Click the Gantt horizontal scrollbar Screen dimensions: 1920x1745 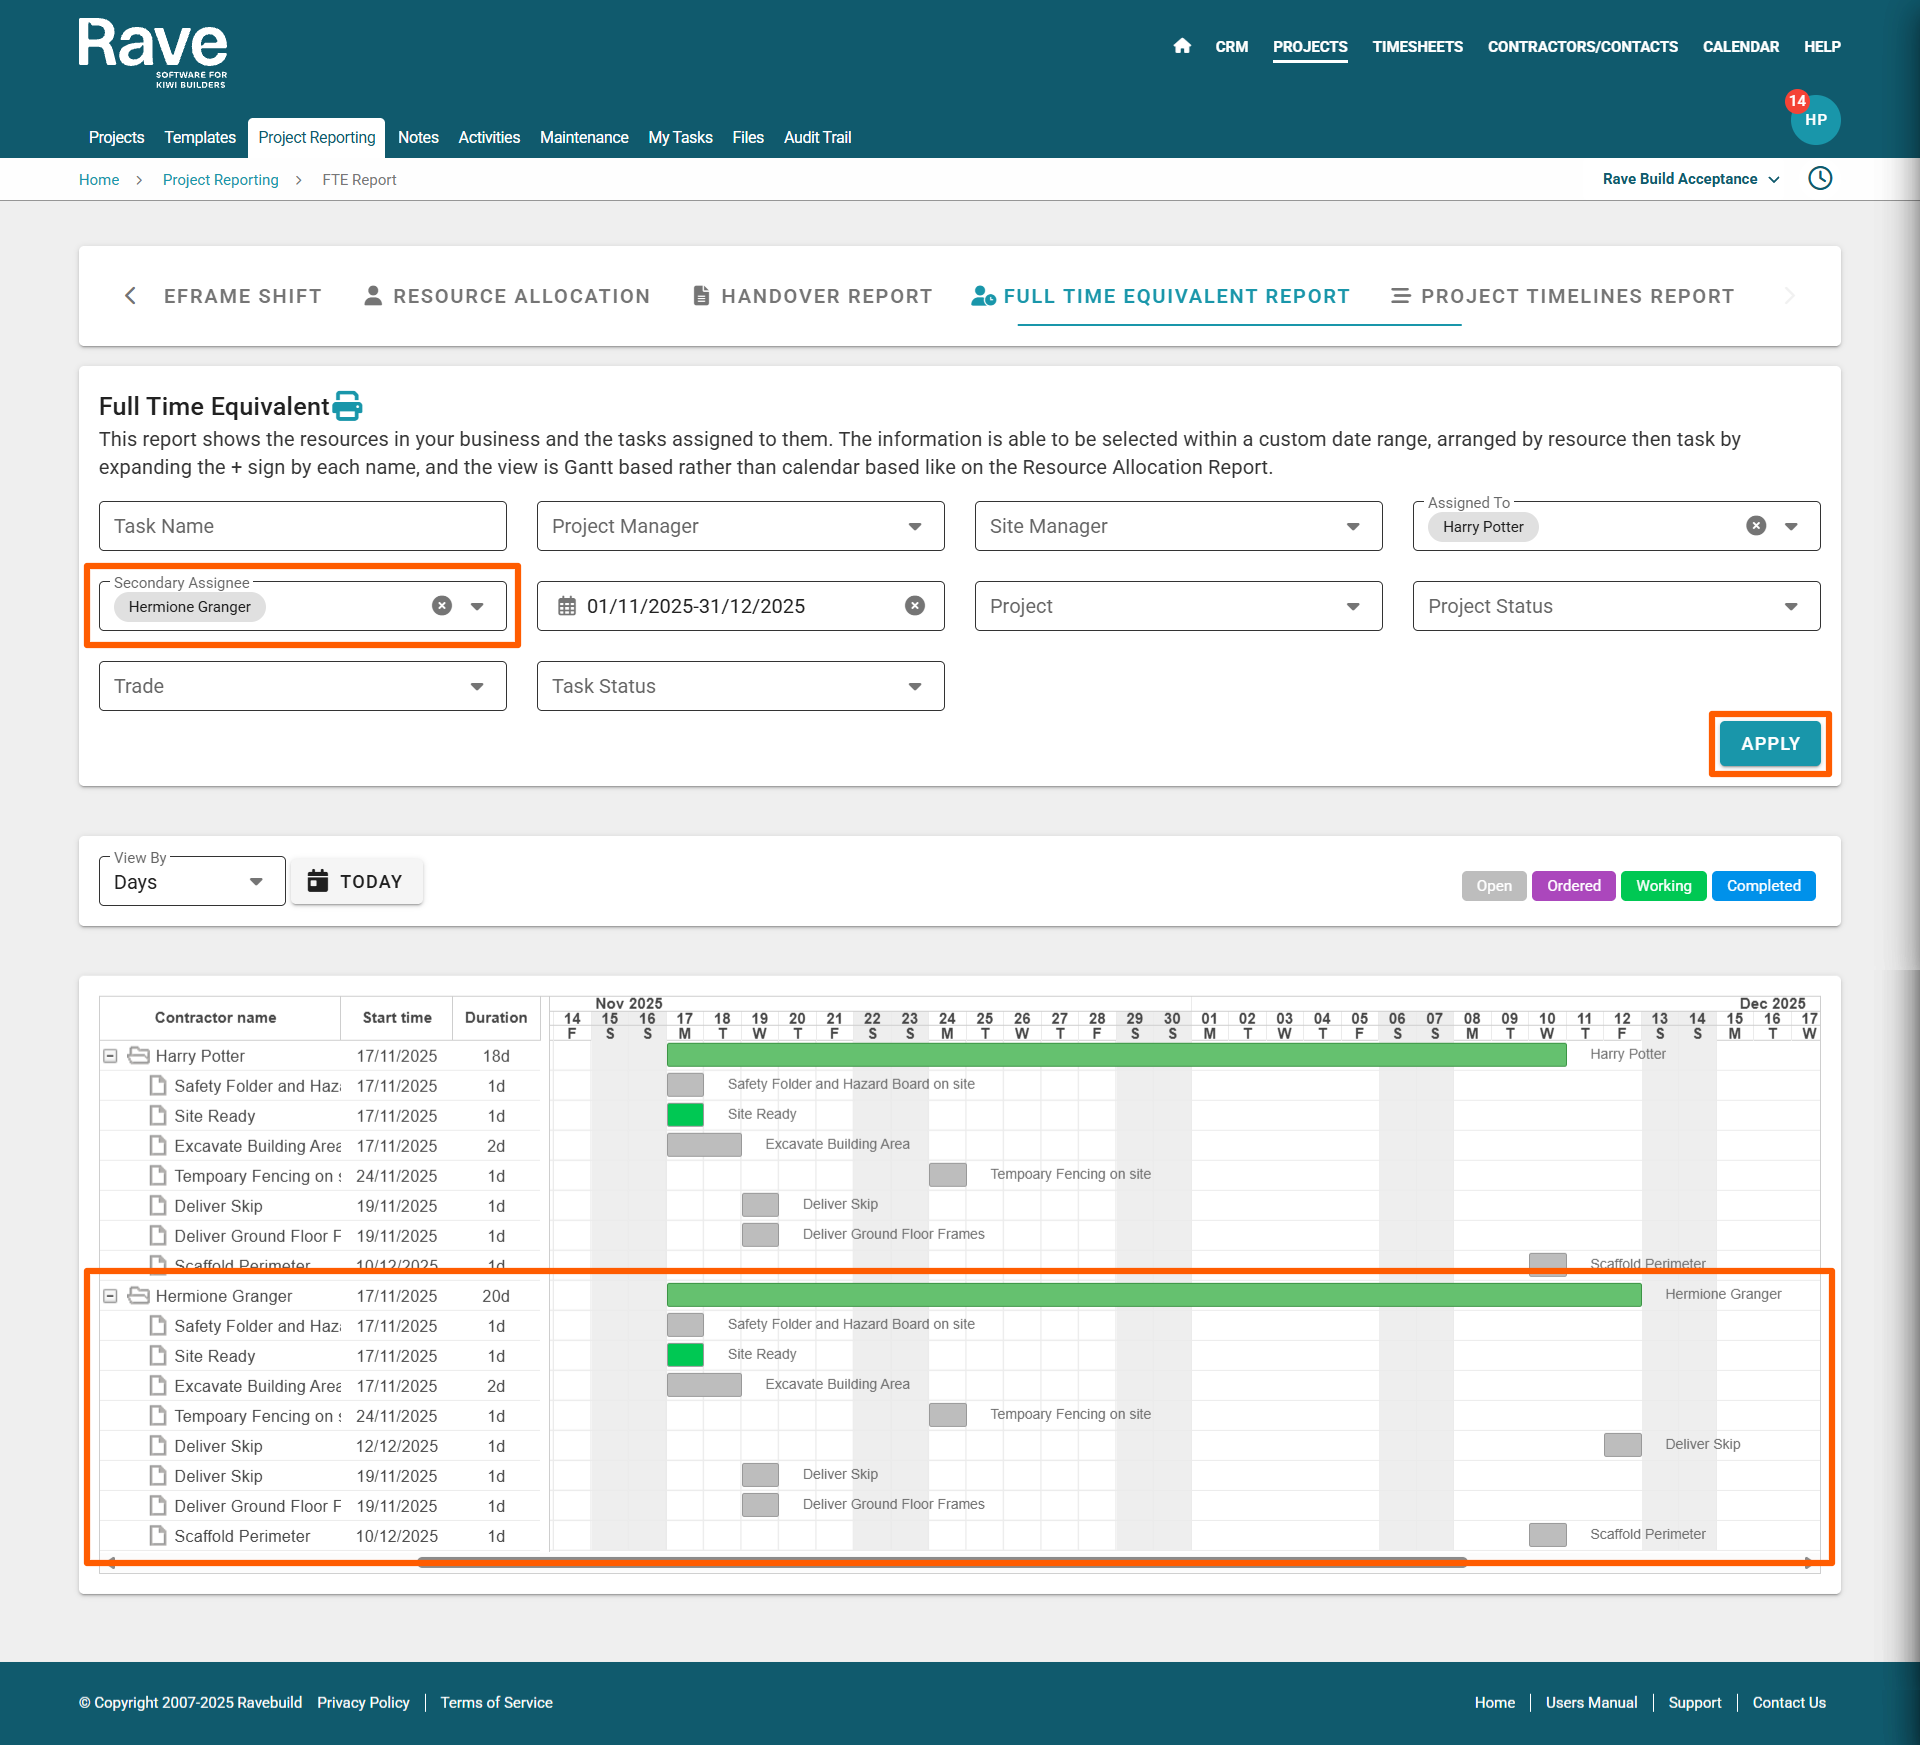click(x=940, y=1562)
